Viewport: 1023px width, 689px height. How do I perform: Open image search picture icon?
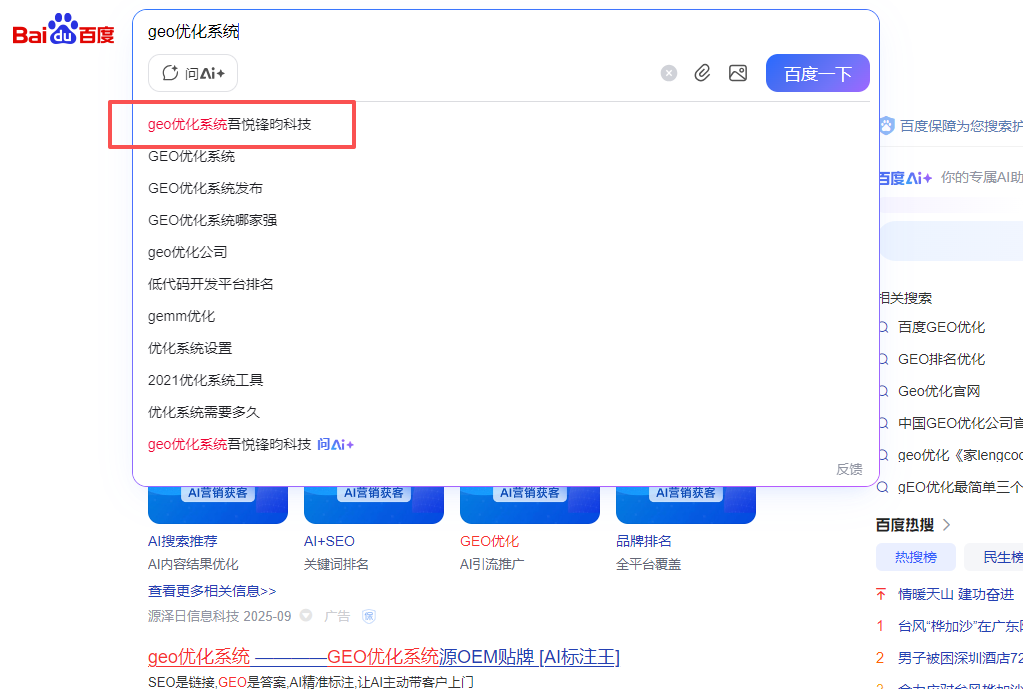738,73
